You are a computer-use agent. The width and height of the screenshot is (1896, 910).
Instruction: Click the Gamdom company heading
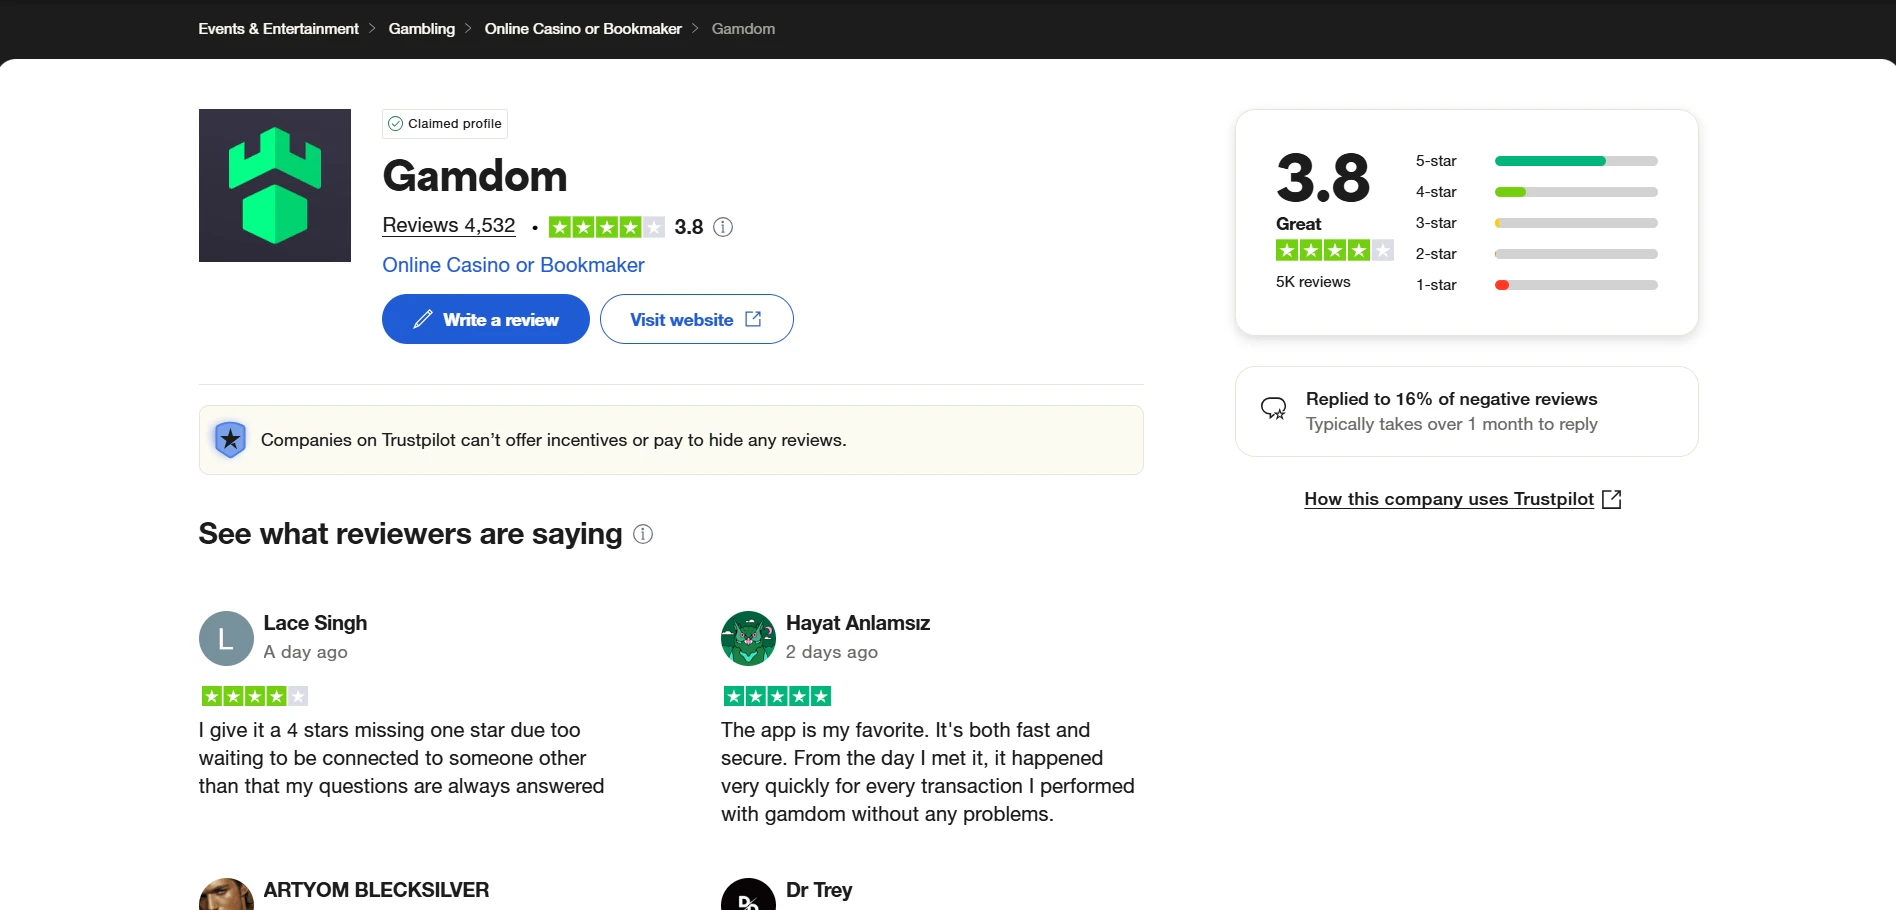pyautogui.click(x=475, y=176)
